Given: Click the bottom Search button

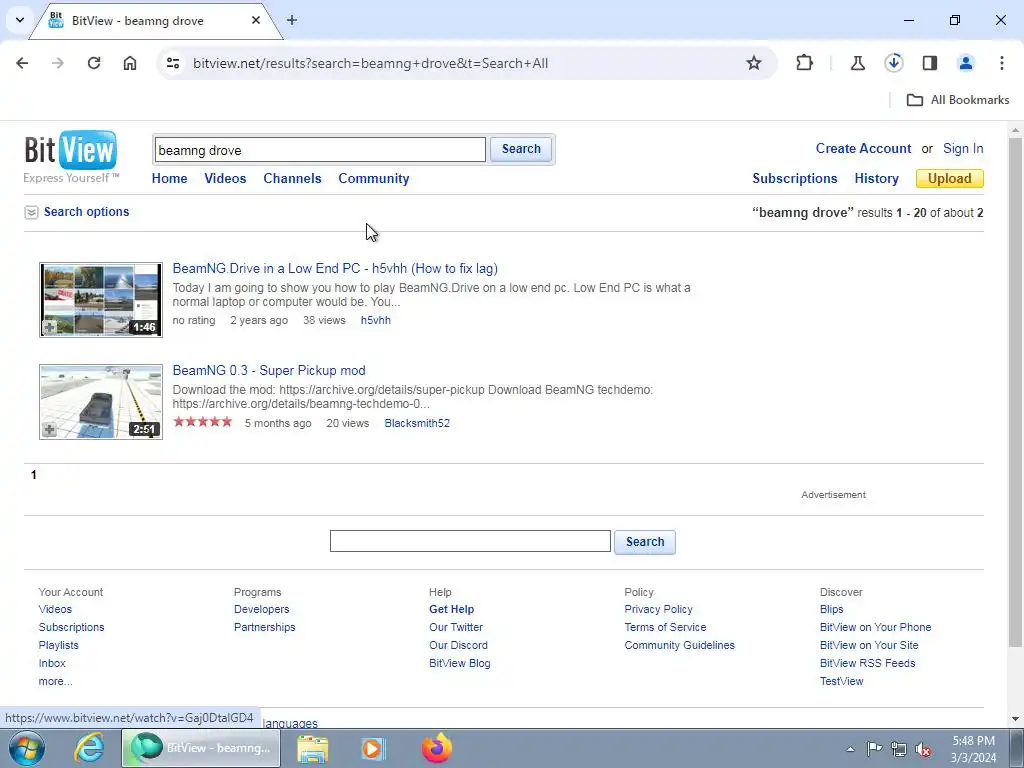Looking at the screenshot, I should 645,542.
